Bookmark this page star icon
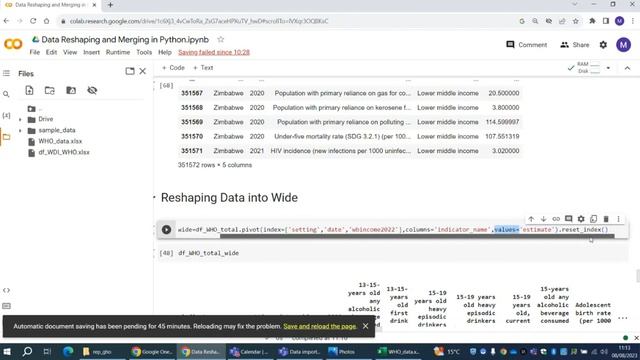This screenshot has width=640, height=360. (x=576, y=21)
